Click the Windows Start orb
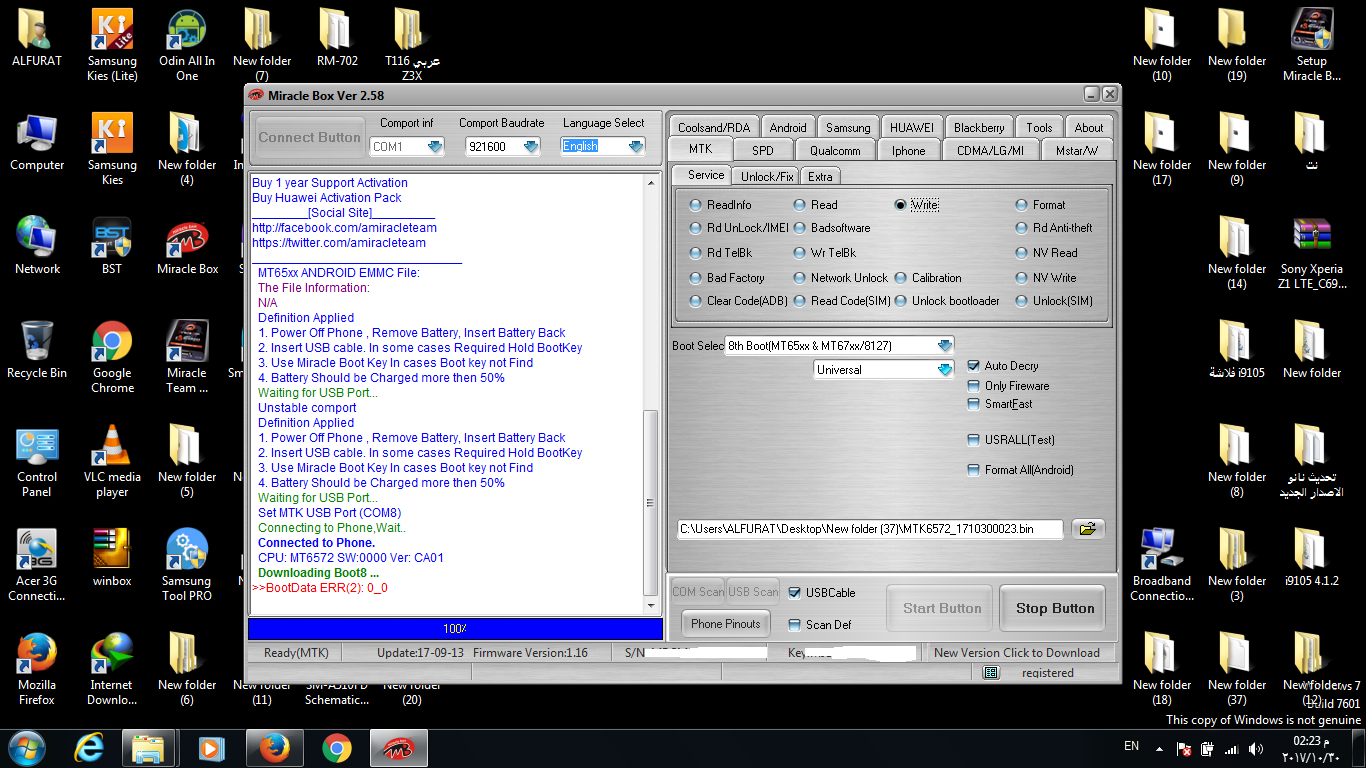 tap(25, 748)
